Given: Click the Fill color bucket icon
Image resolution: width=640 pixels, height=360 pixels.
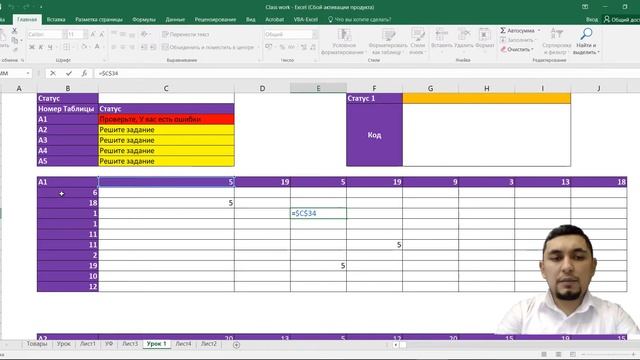Looking at the screenshot, I should (84, 47).
